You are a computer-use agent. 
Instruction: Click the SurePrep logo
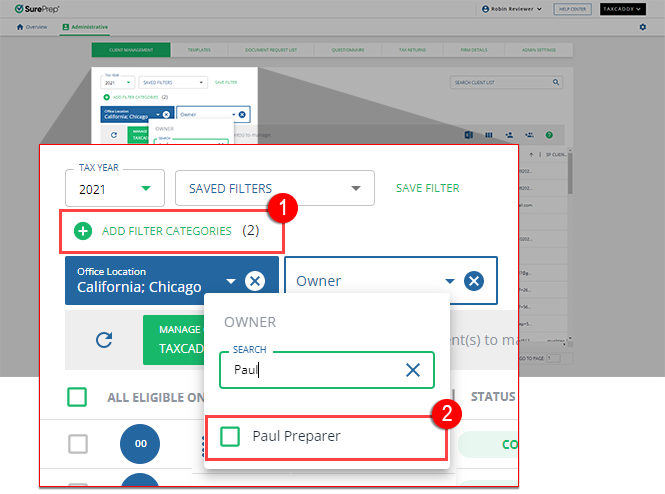(37, 8)
